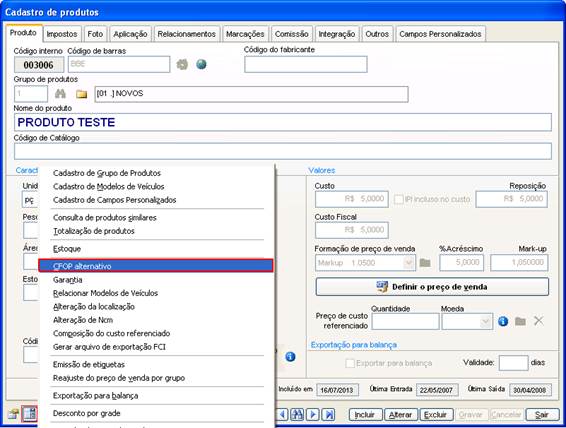566x428 pixels.
Task: Click the Quantidade input field
Action: [x=405, y=321]
